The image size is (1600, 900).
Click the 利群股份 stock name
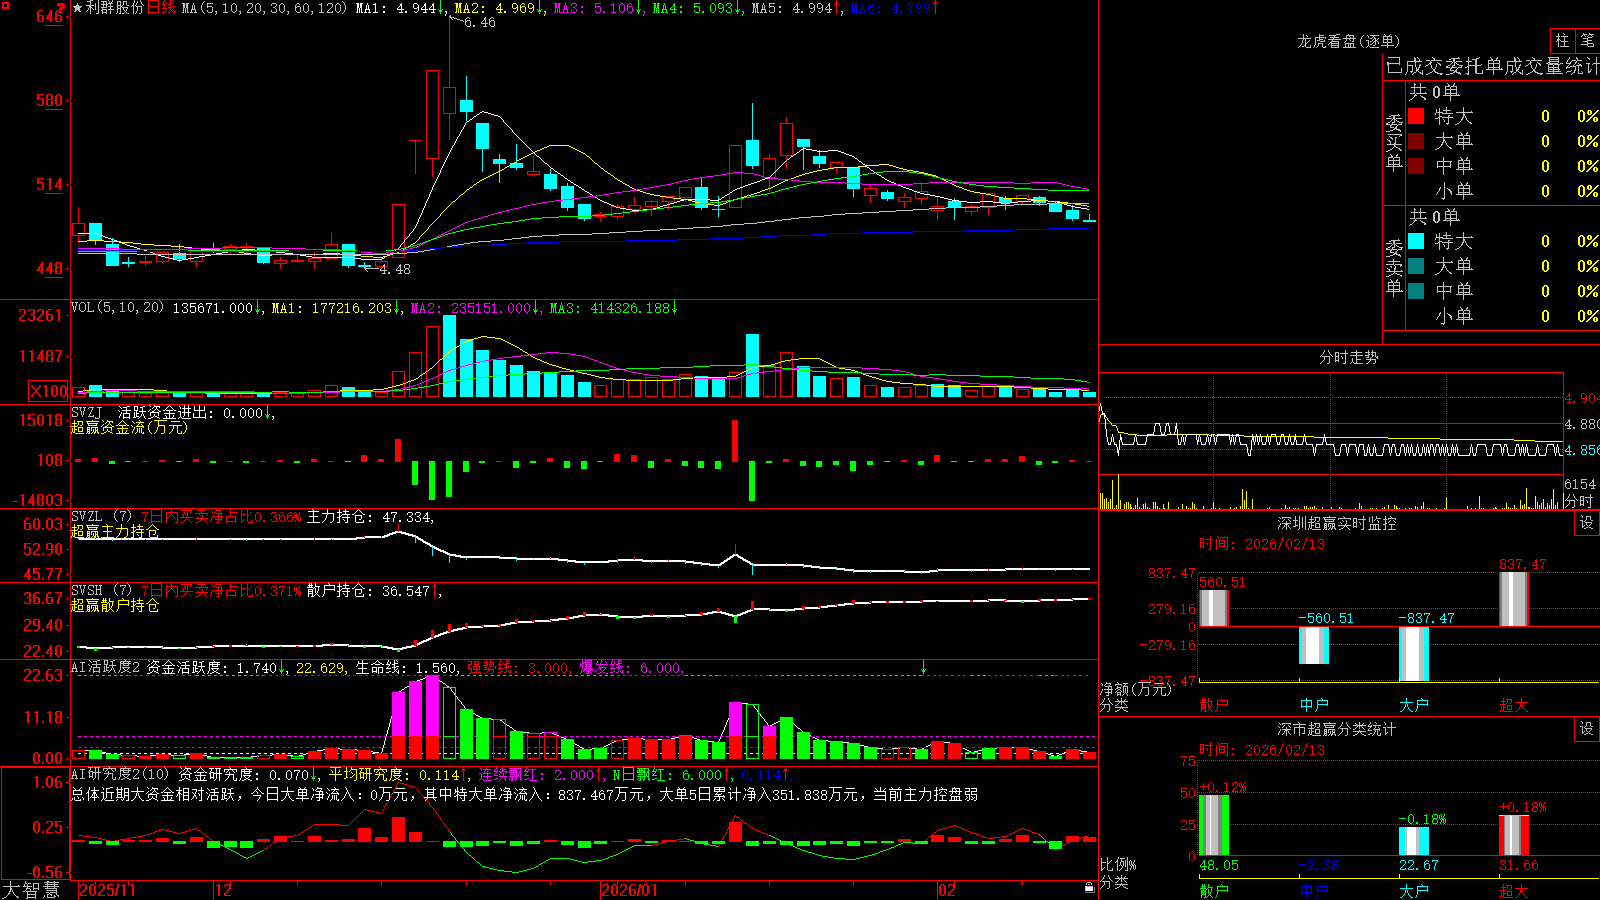tap(115, 8)
